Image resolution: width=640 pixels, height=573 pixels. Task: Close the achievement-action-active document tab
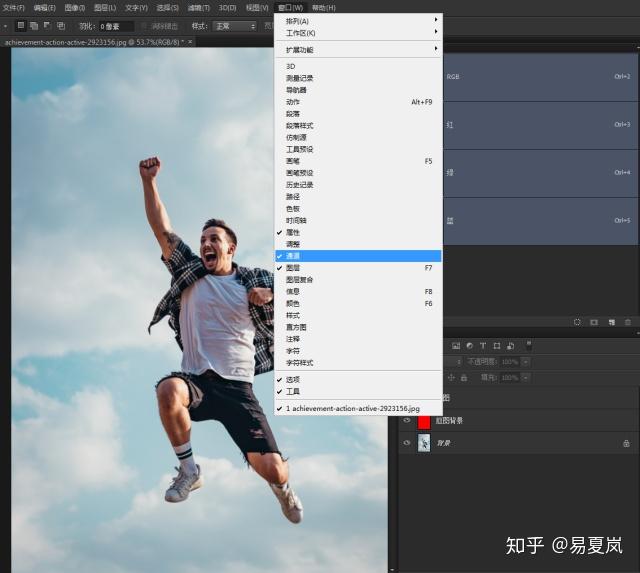(190, 42)
